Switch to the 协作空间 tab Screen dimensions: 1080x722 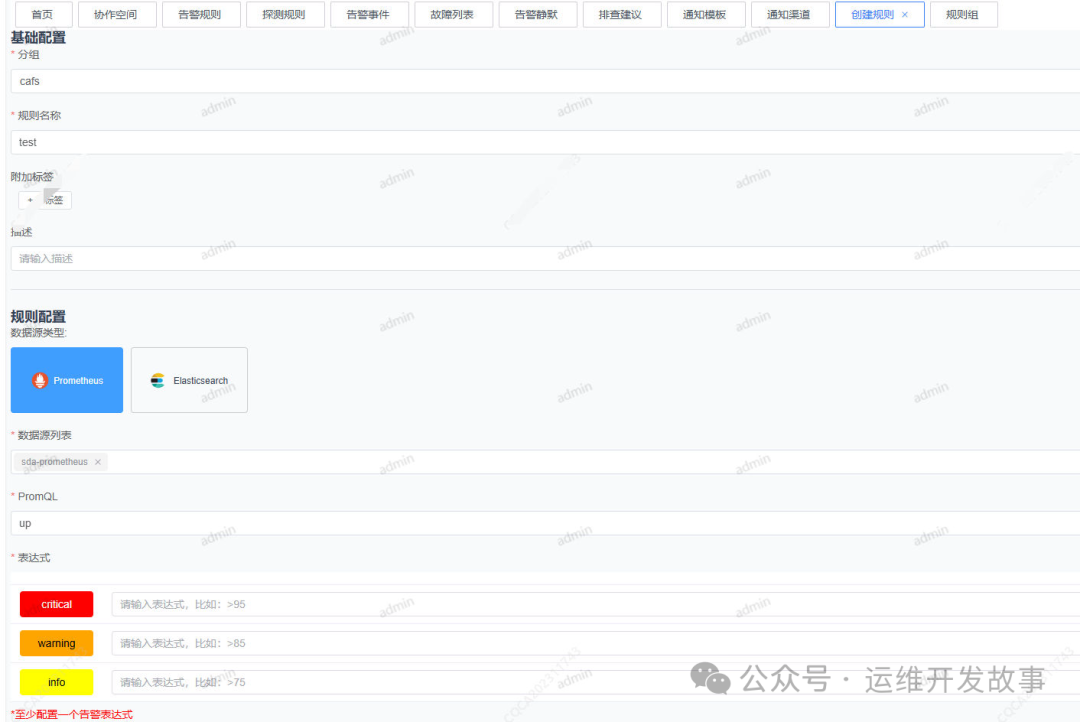116,14
